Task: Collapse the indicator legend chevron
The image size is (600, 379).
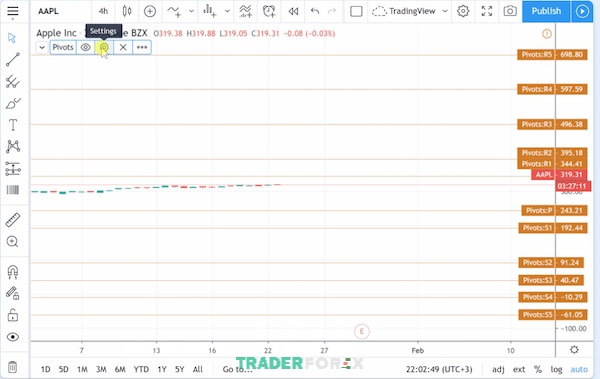Action: pos(42,47)
